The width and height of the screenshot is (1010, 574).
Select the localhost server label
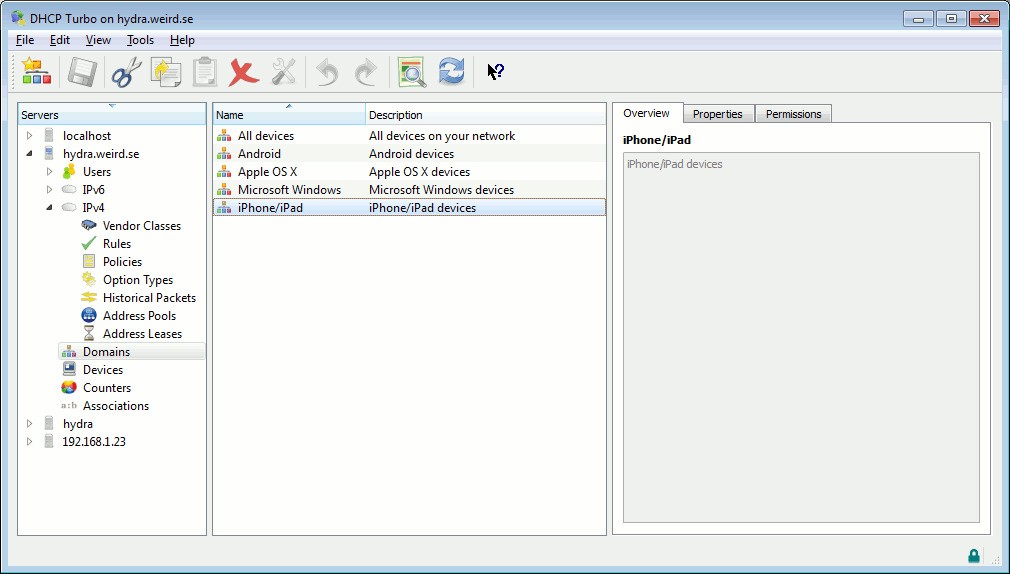tap(87, 136)
